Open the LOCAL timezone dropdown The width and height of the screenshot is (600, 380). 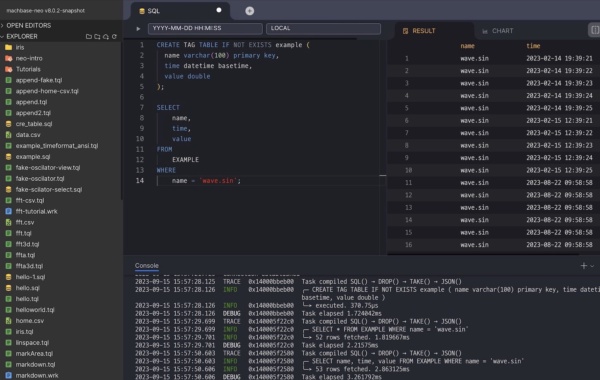[323, 28]
